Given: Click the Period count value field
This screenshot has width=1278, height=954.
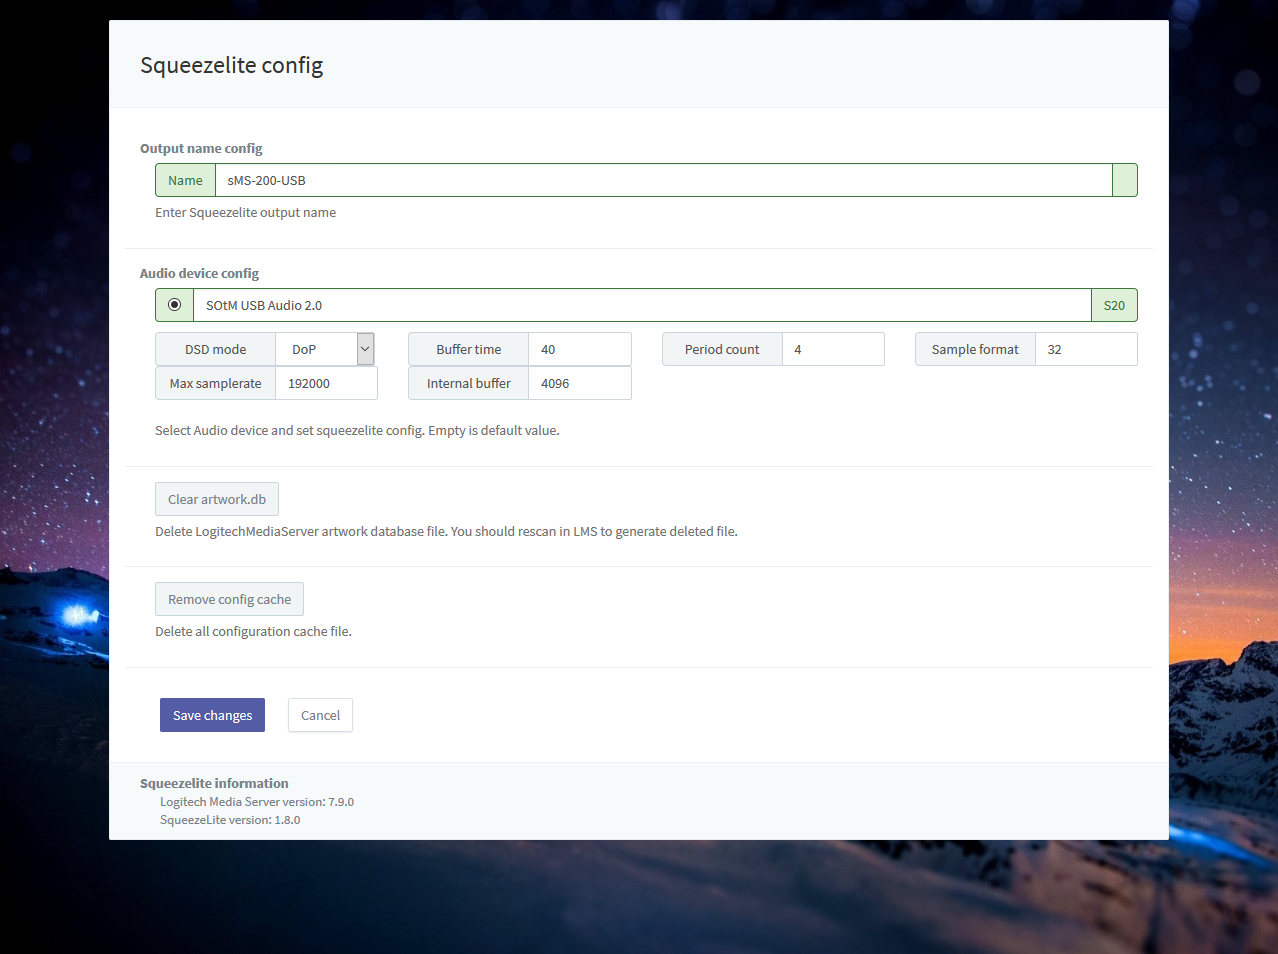Looking at the screenshot, I should click(x=832, y=349).
